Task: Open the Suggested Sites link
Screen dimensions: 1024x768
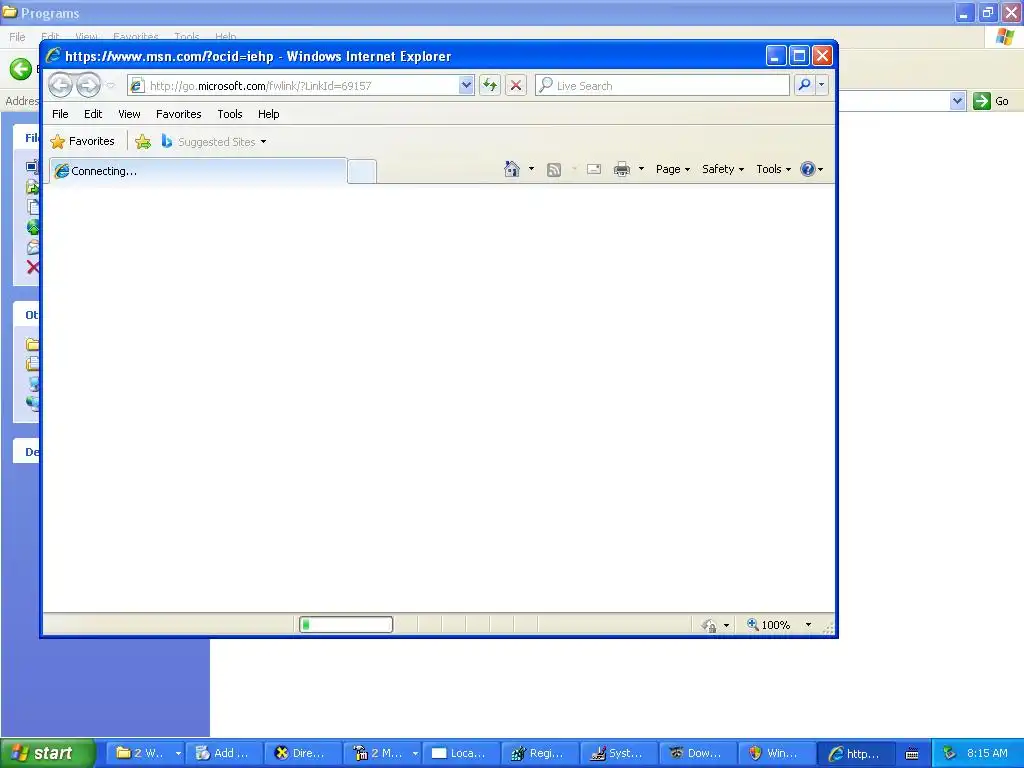Action: 214,142
